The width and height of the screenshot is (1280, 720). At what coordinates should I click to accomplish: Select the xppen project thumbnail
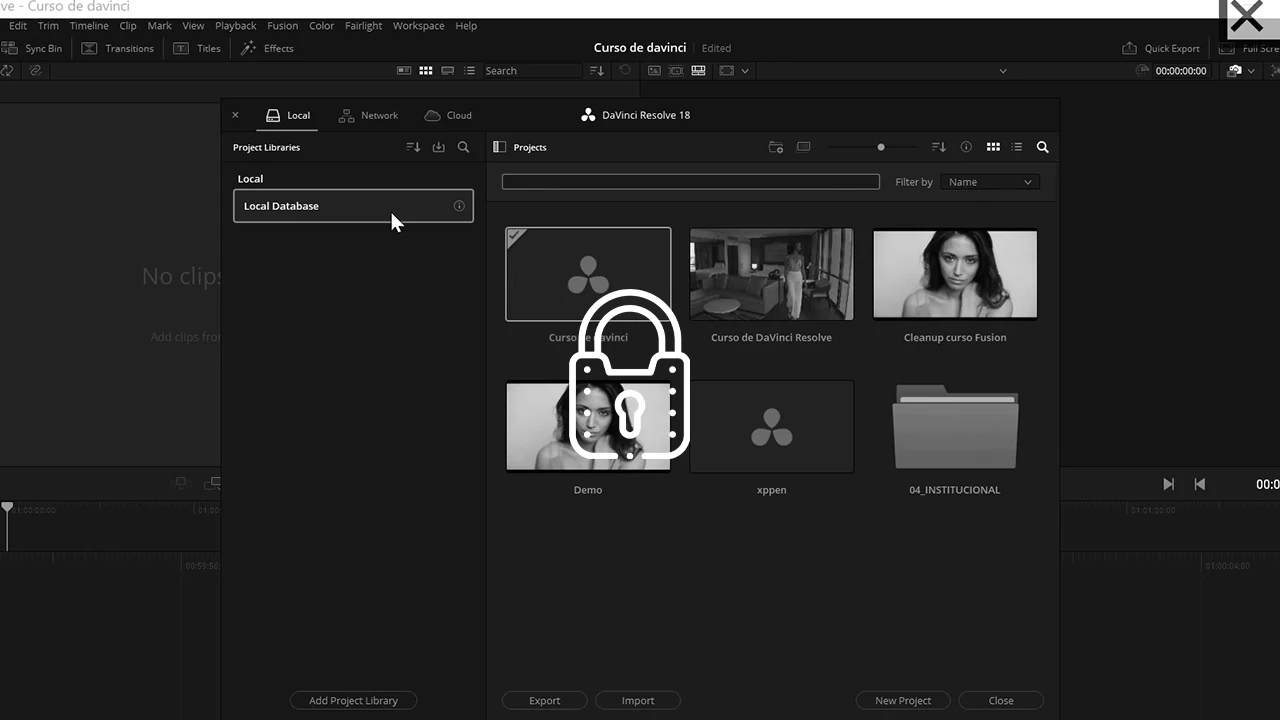coord(771,427)
